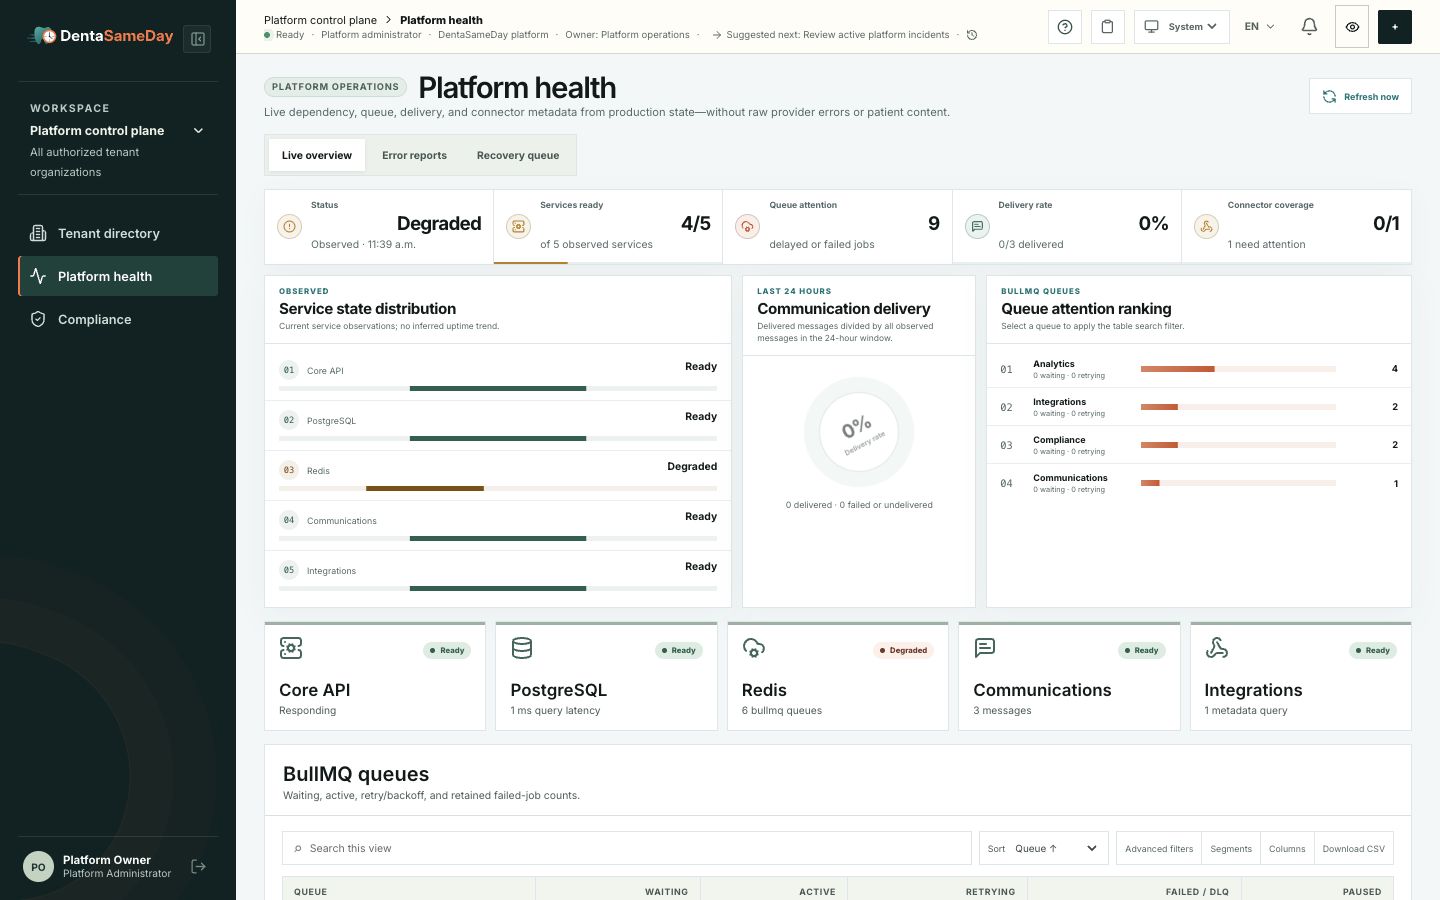Open the help question-mark icon
Viewport: 1440px width, 900px height.
[1065, 27]
